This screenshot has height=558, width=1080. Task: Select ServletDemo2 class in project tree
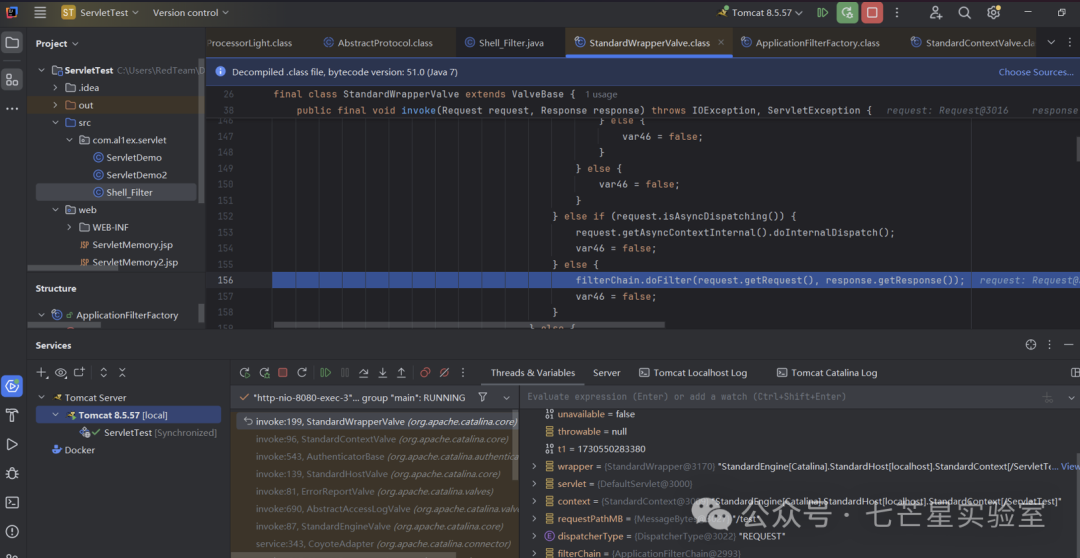(130, 175)
